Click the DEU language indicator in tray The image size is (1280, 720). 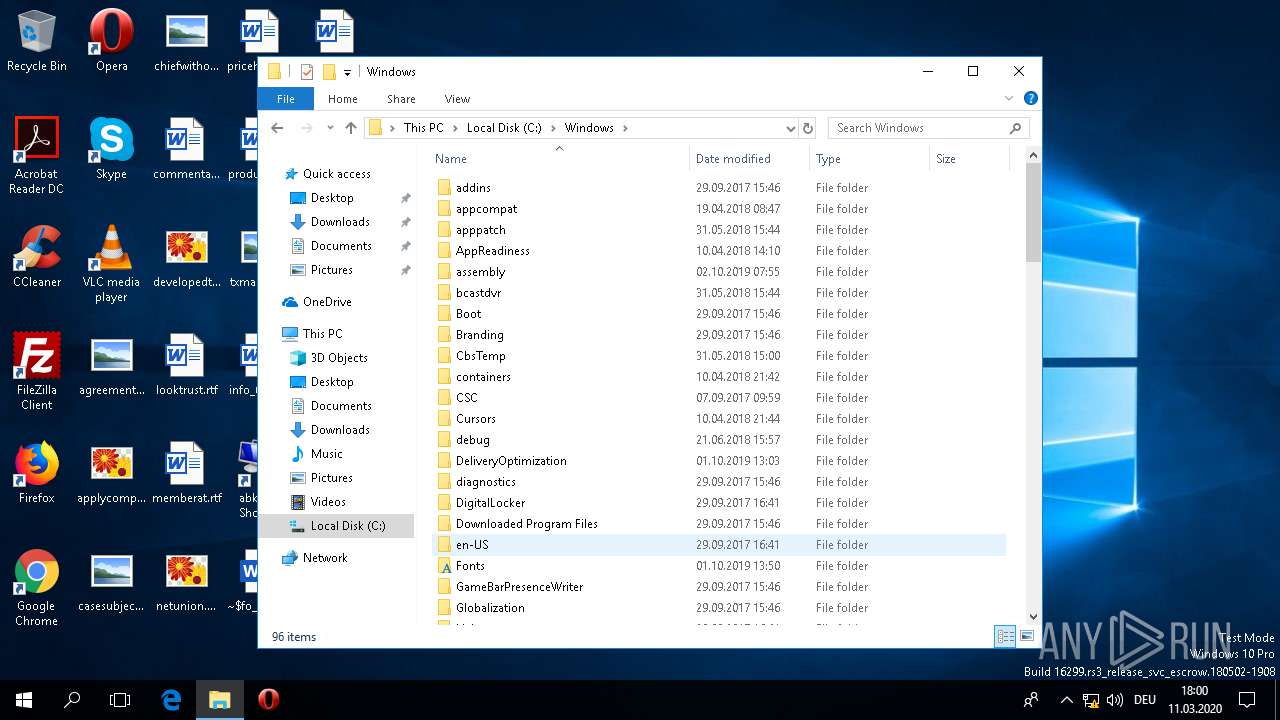pos(1145,700)
